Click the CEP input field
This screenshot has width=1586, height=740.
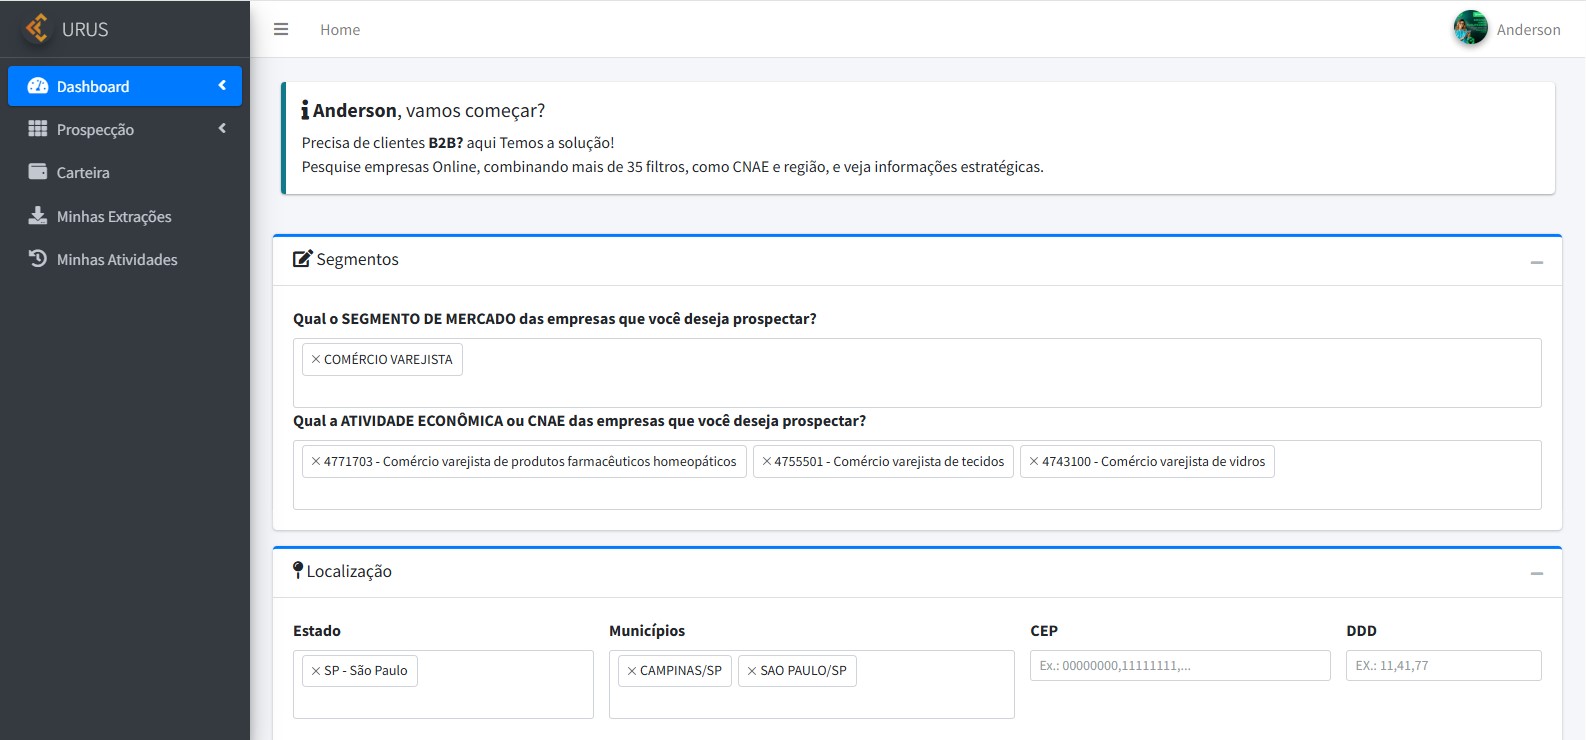click(x=1179, y=666)
